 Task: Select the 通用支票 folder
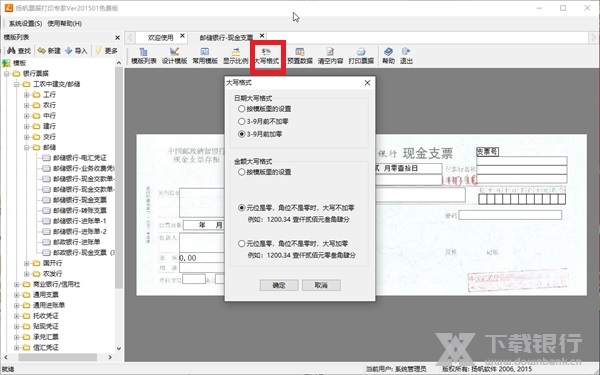click(46, 295)
